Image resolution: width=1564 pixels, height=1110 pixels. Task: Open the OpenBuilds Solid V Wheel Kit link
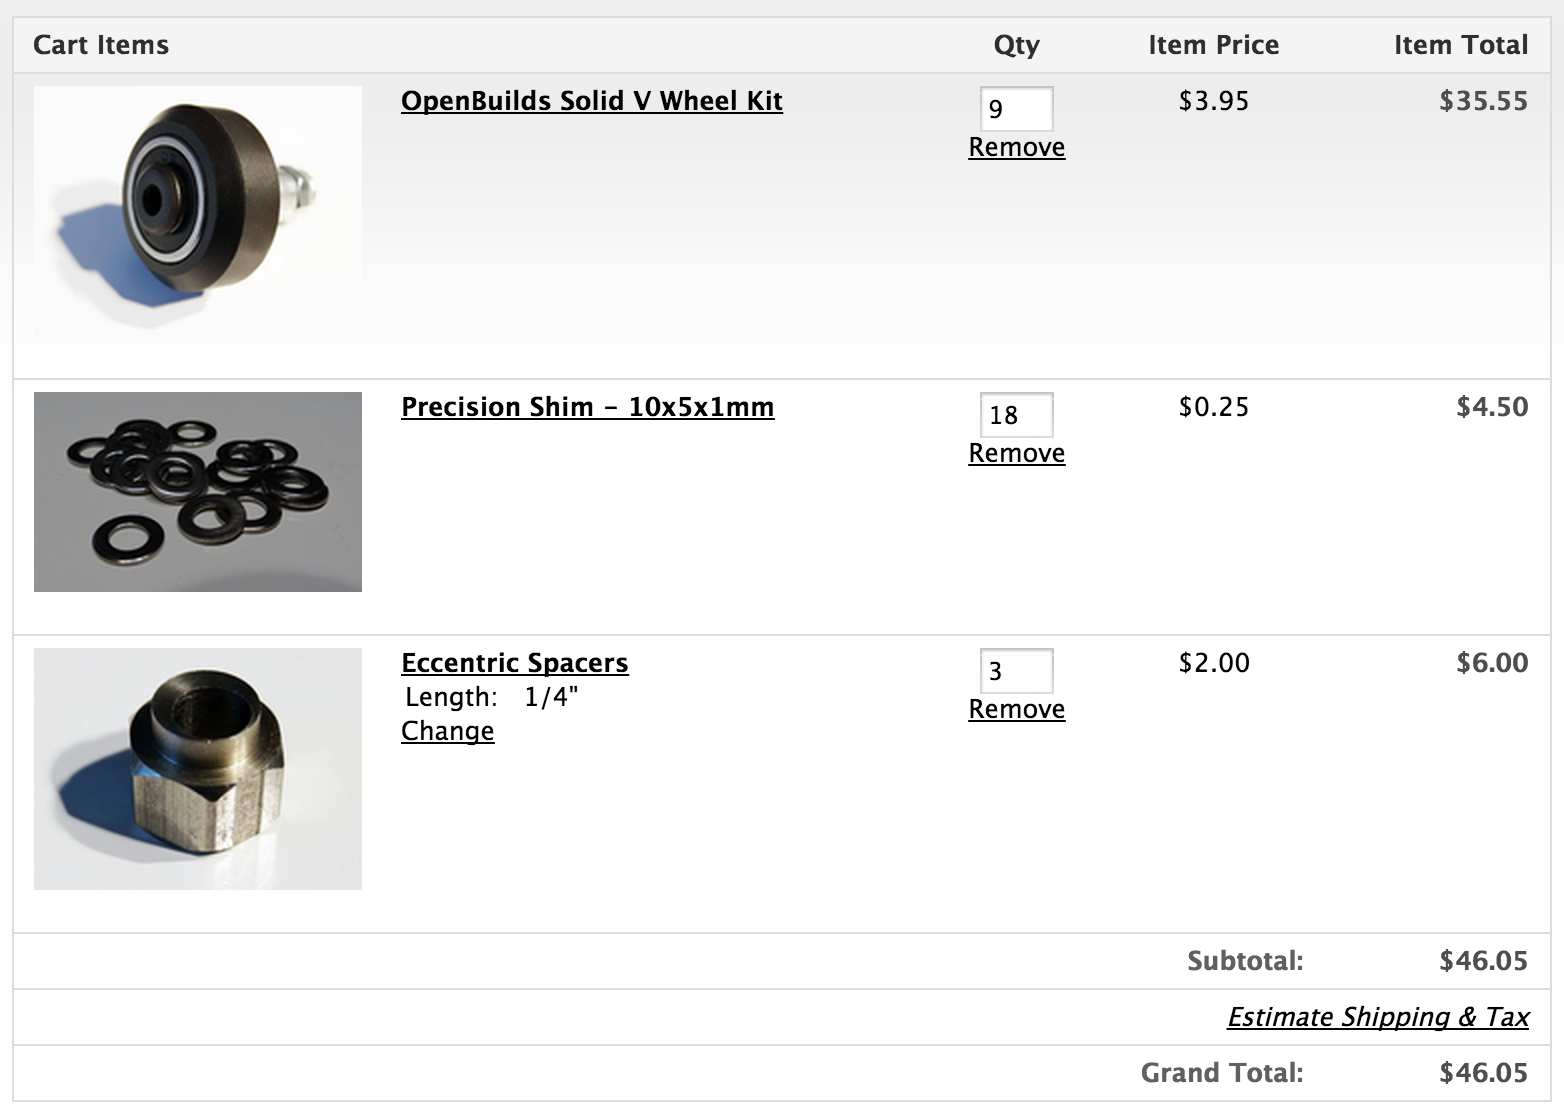[x=591, y=101]
